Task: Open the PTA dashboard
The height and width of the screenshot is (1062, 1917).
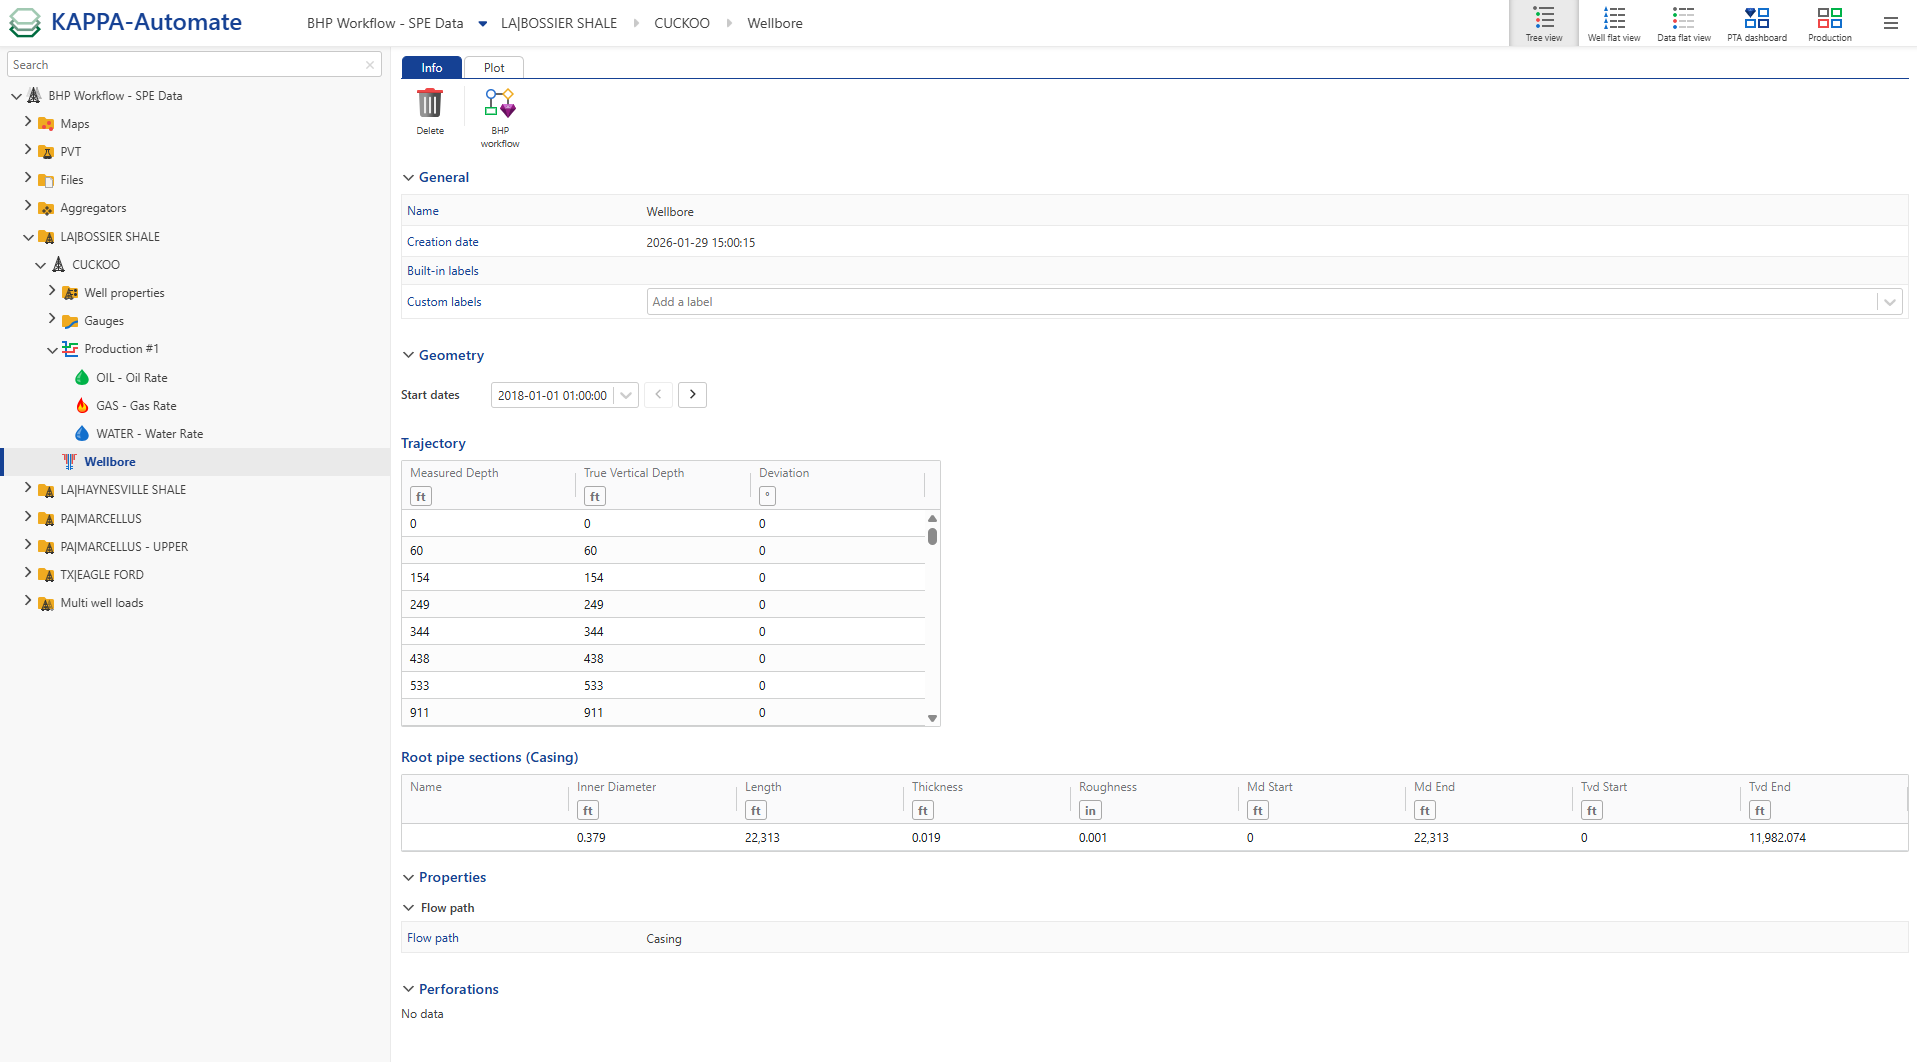Action: [x=1756, y=23]
